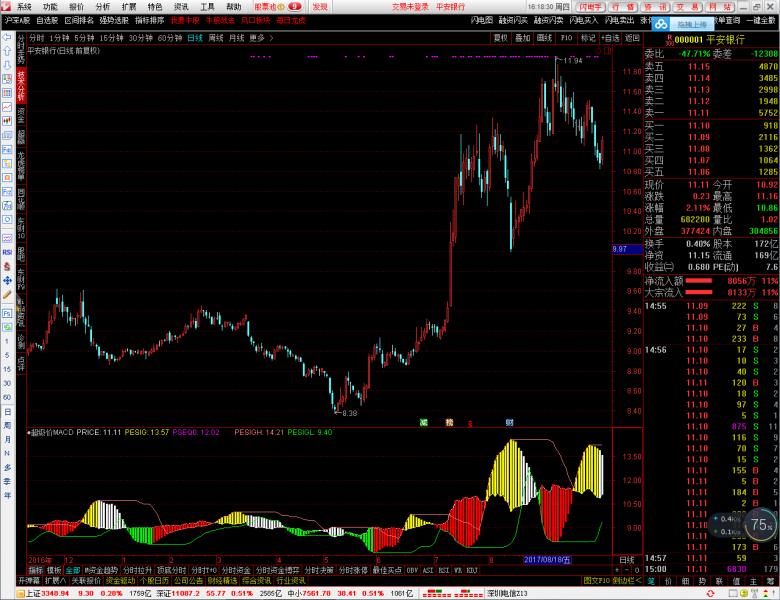Click the small folder icon before 上证
Image resolution: width=780 pixels, height=600 pixels.
[x=20, y=594]
